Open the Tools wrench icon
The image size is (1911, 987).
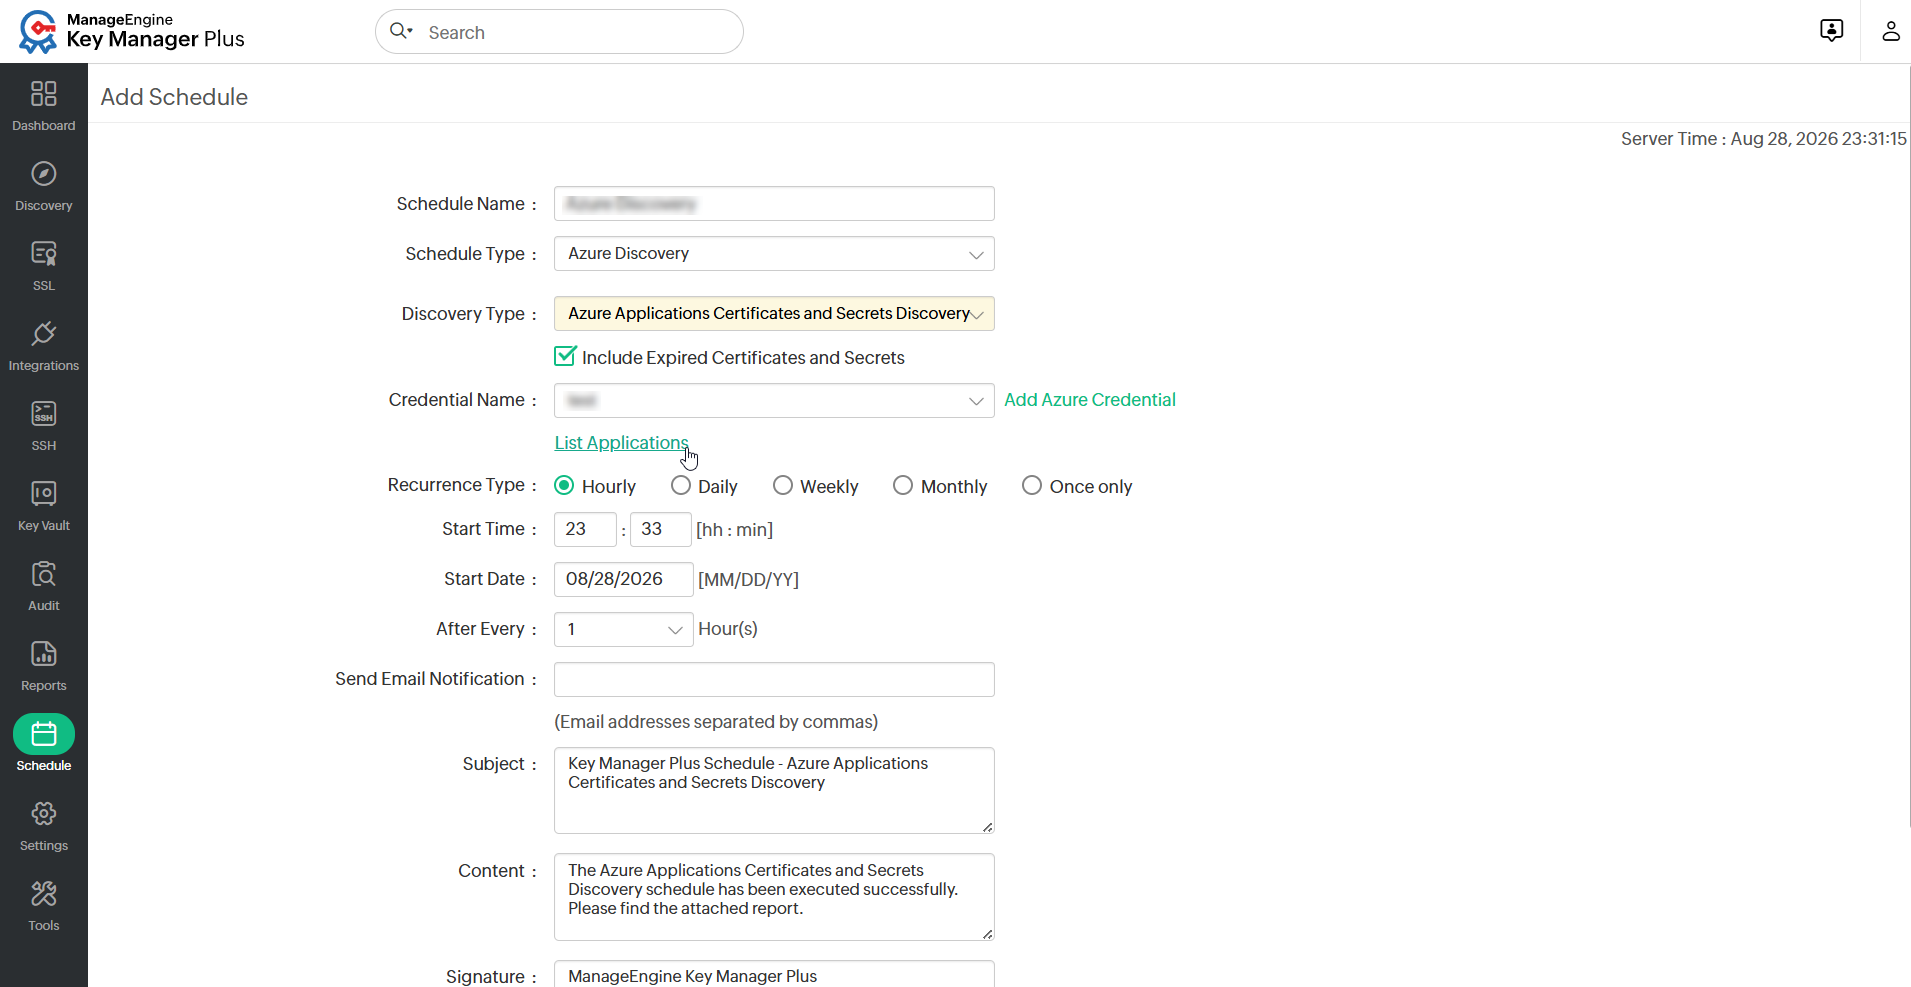[x=44, y=894]
